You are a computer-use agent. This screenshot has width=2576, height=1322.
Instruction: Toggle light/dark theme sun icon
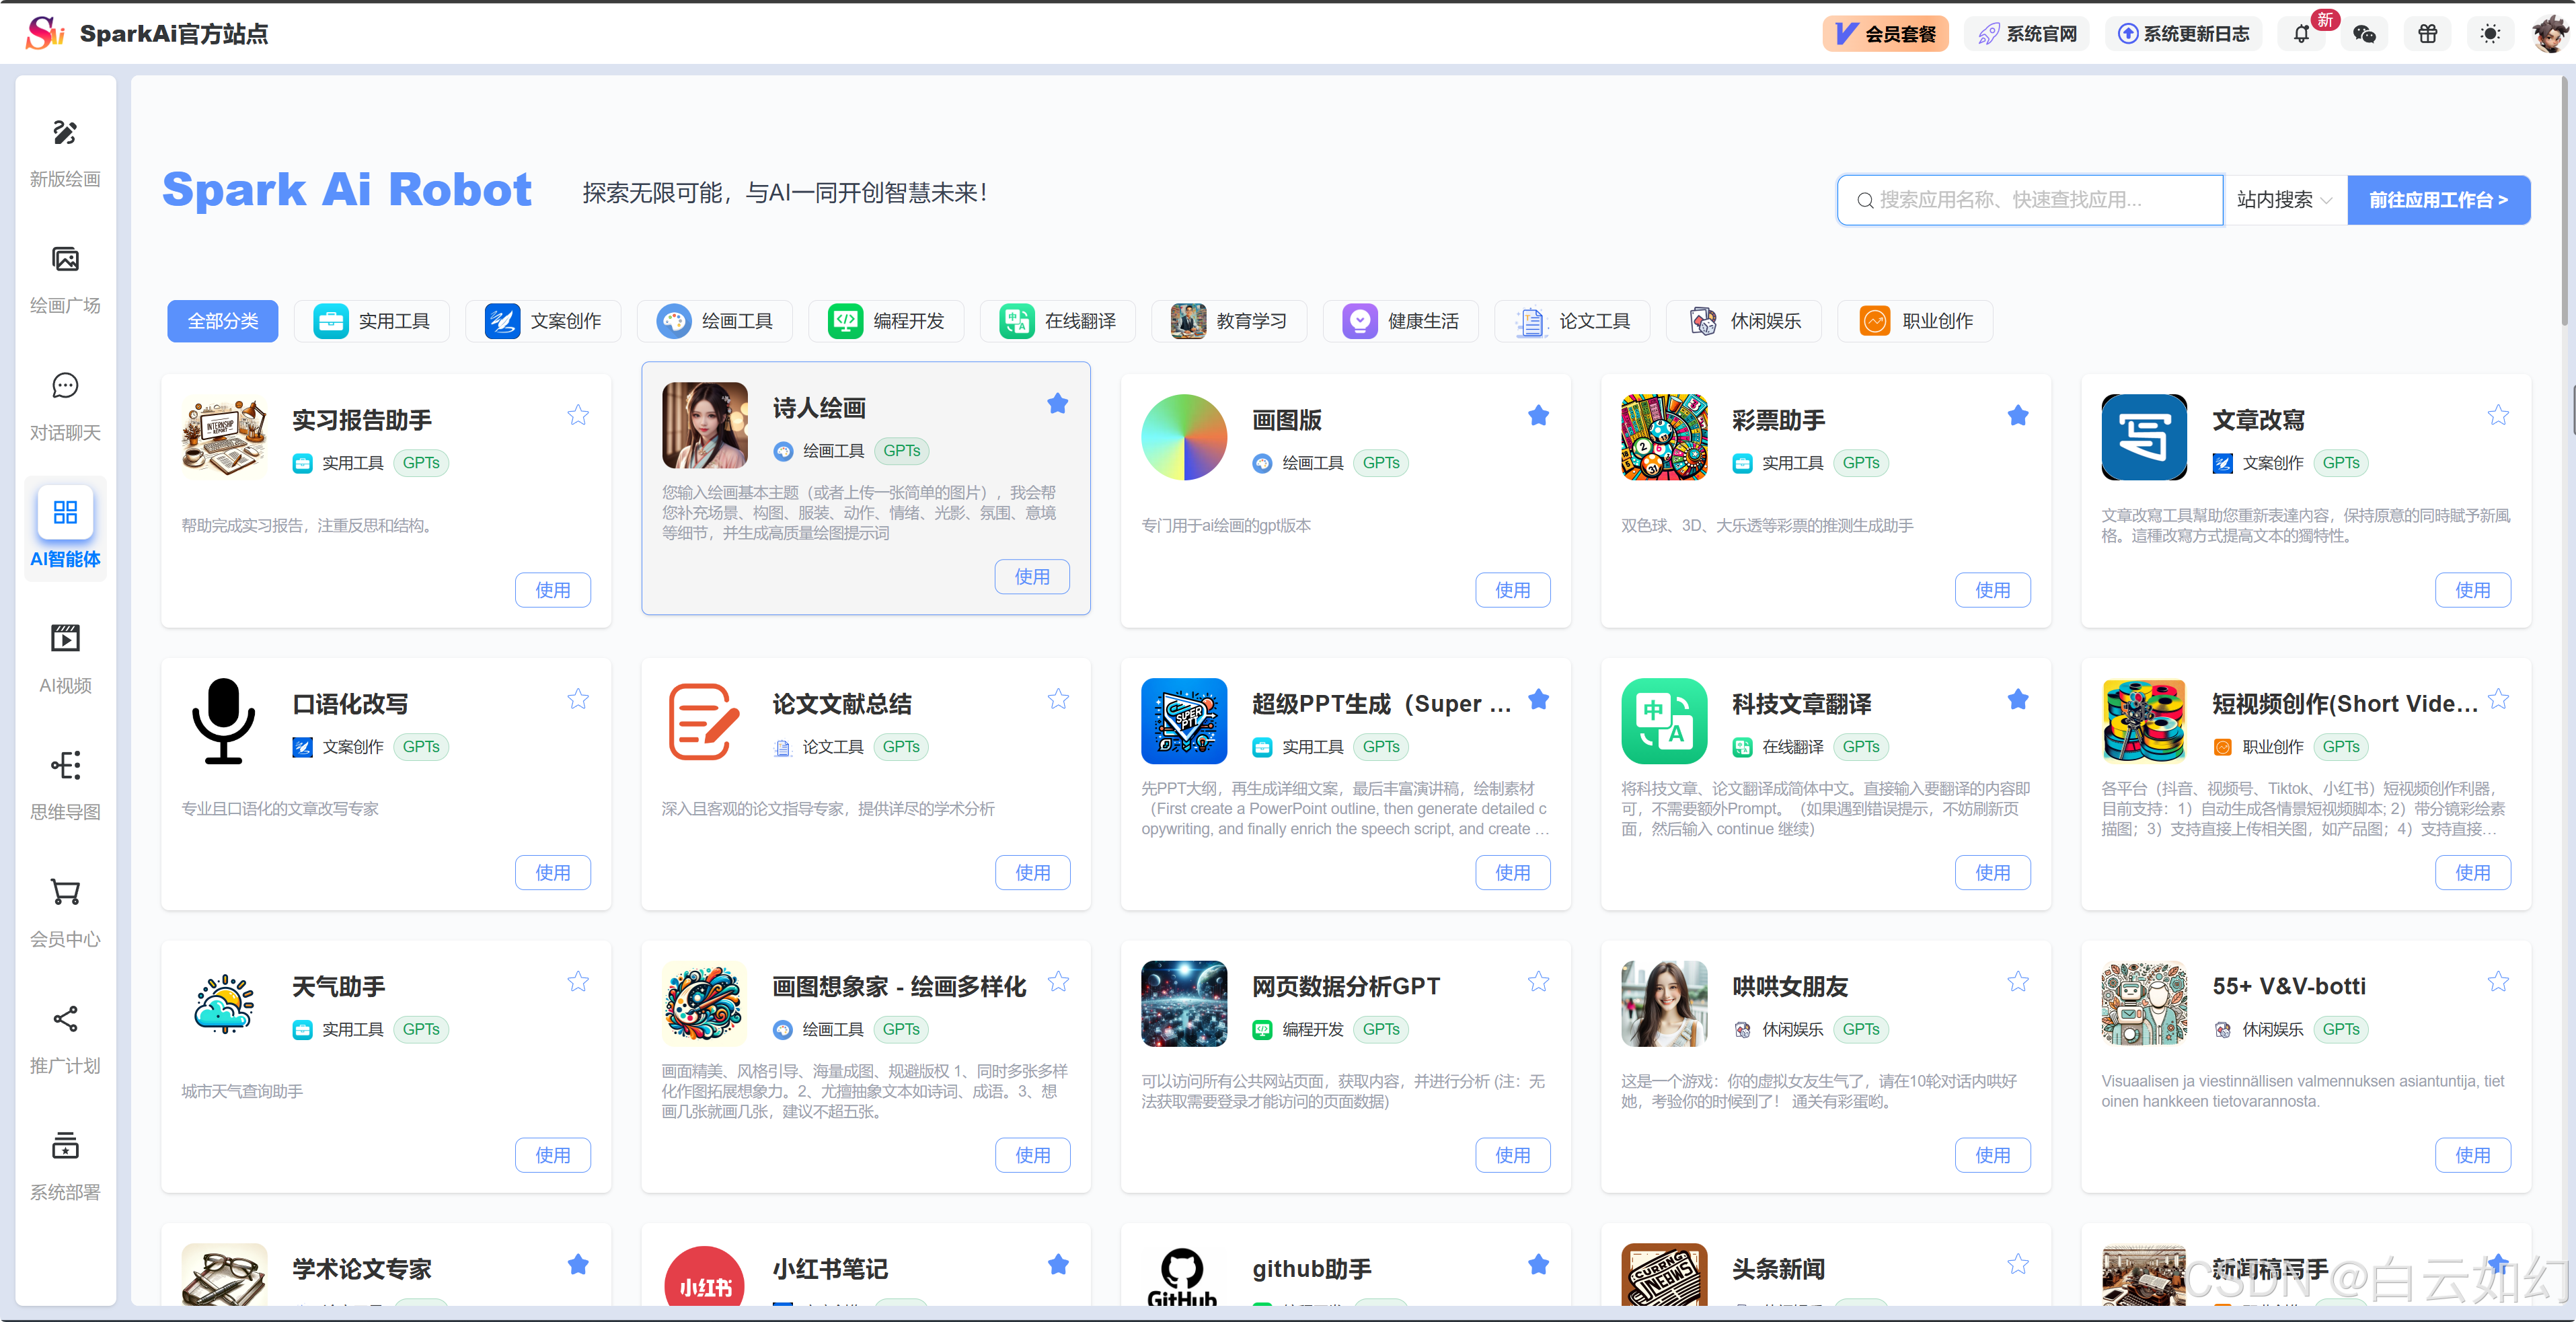(2490, 34)
